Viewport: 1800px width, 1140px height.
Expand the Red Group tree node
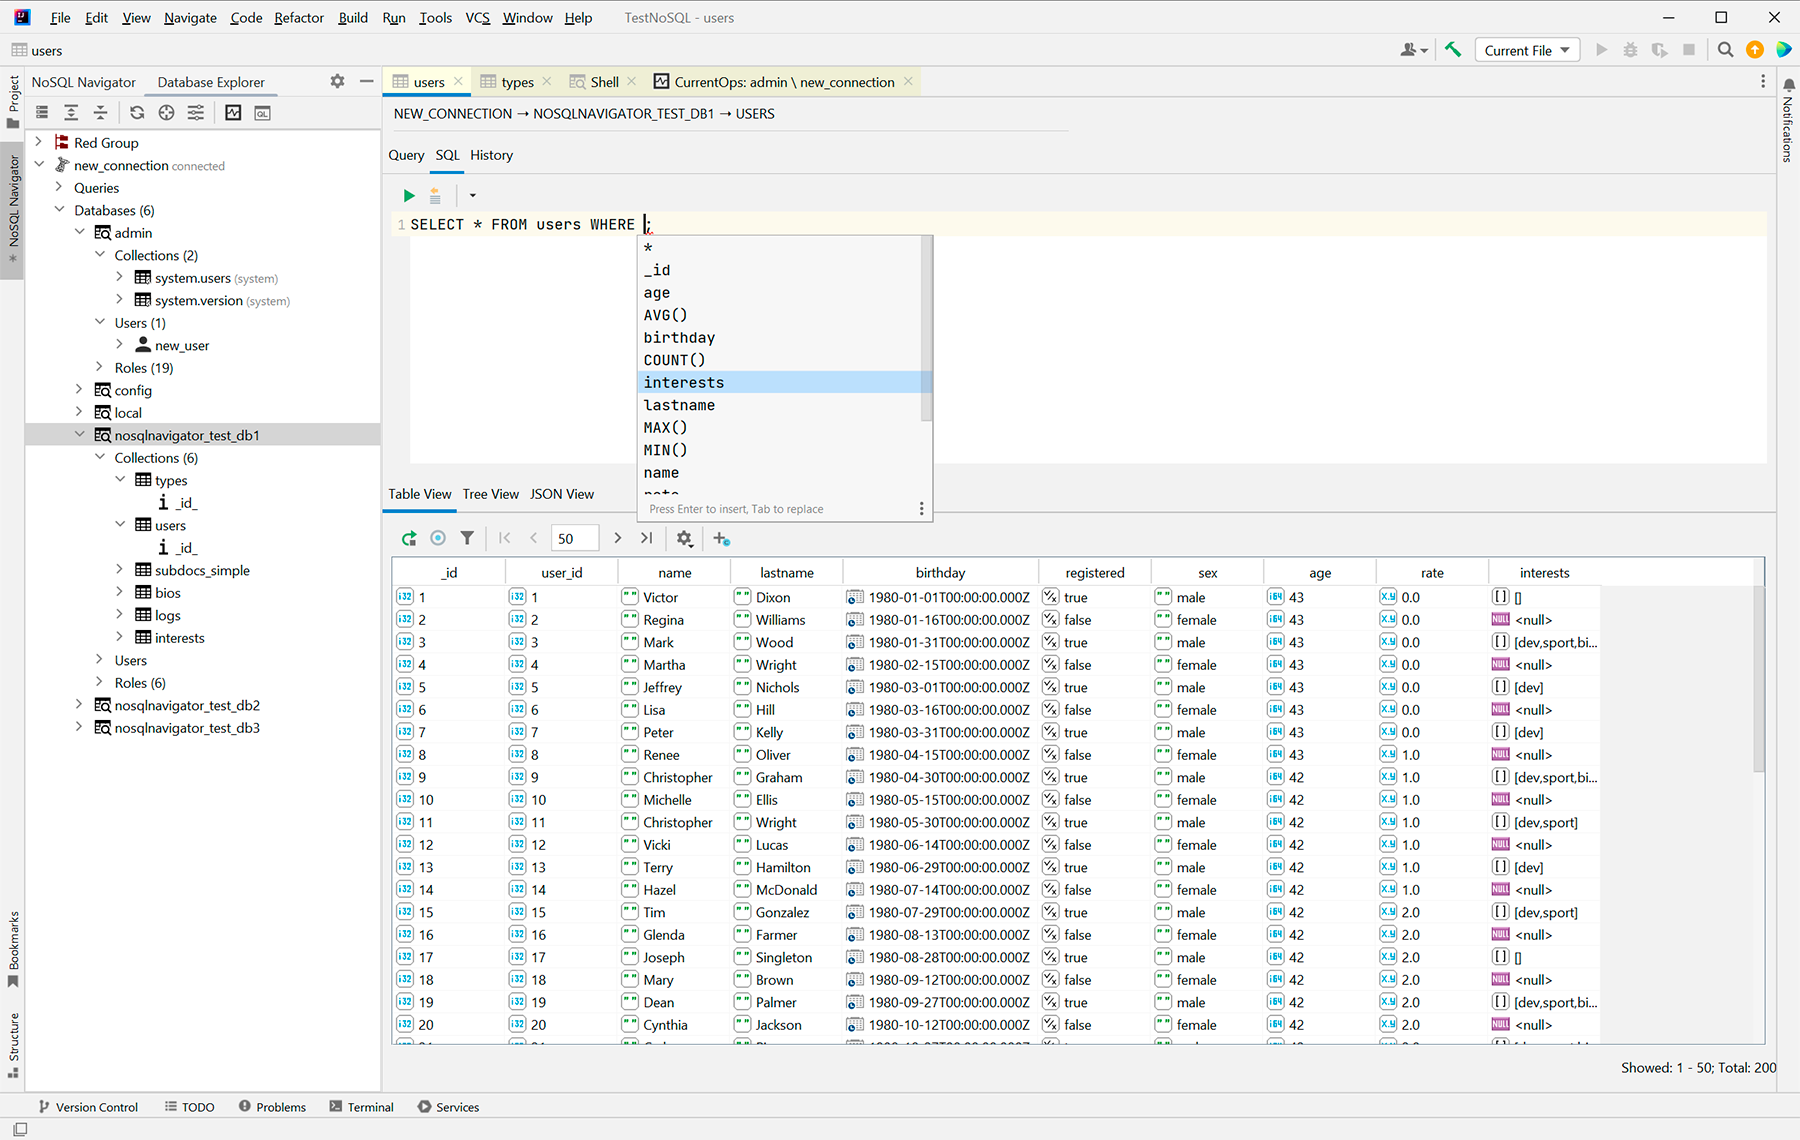coord(39,142)
